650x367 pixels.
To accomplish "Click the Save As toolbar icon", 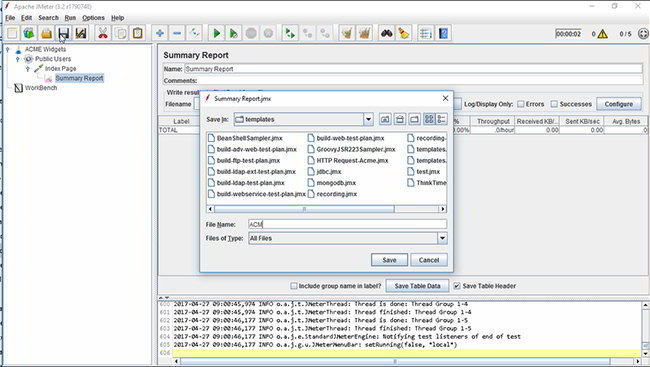I will [81, 33].
